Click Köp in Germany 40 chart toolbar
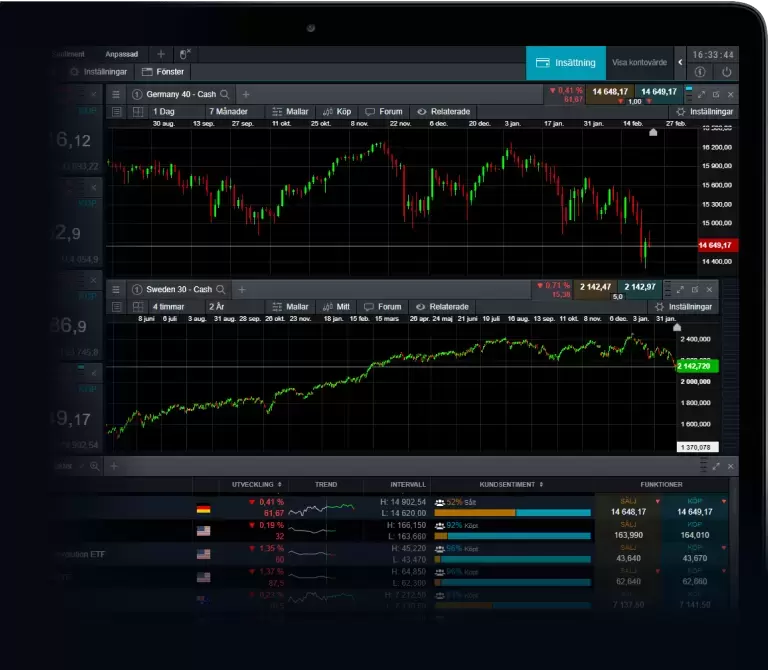Image resolution: width=768 pixels, height=670 pixels. [x=337, y=112]
